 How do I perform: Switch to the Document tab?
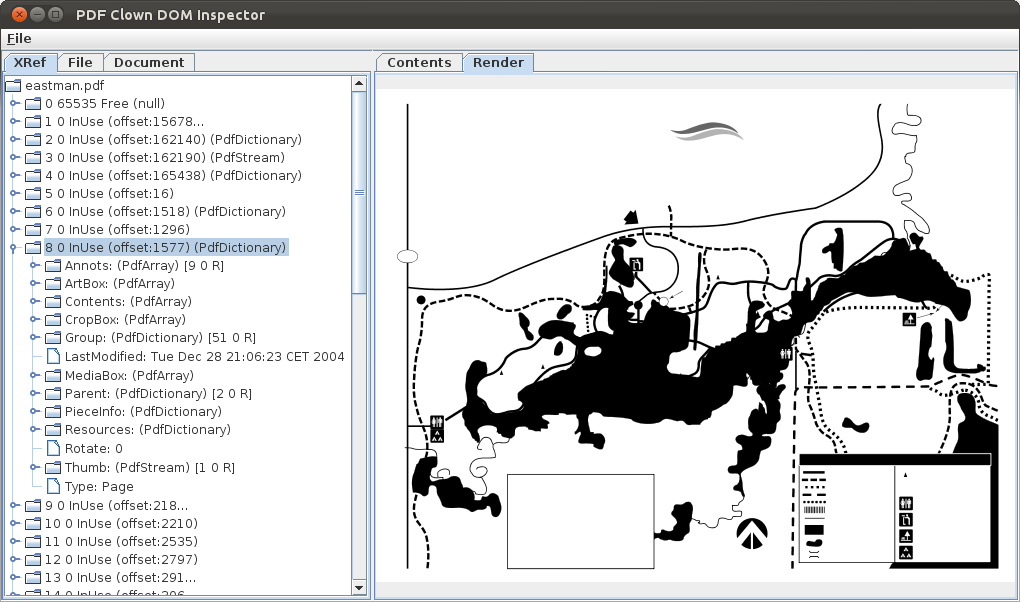[149, 63]
